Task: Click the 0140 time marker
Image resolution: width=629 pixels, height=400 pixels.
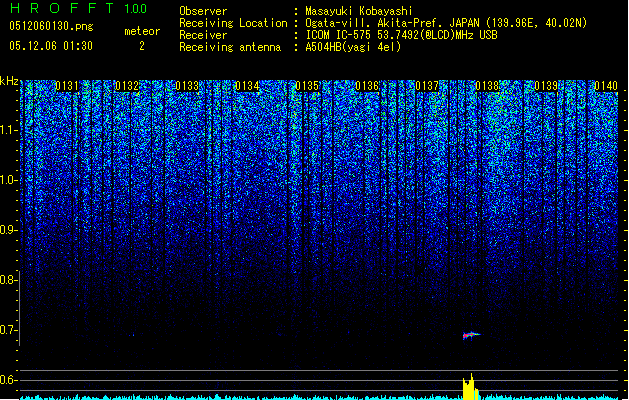Action: (606, 86)
